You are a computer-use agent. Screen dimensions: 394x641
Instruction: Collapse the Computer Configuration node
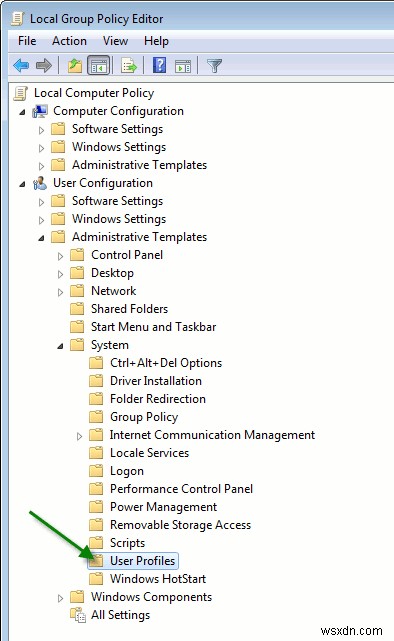pyautogui.click(x=22, y=112)
